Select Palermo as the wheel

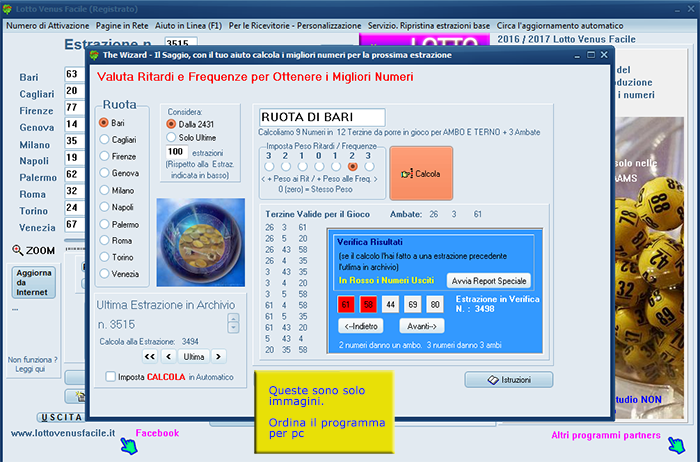pos(104,224)
